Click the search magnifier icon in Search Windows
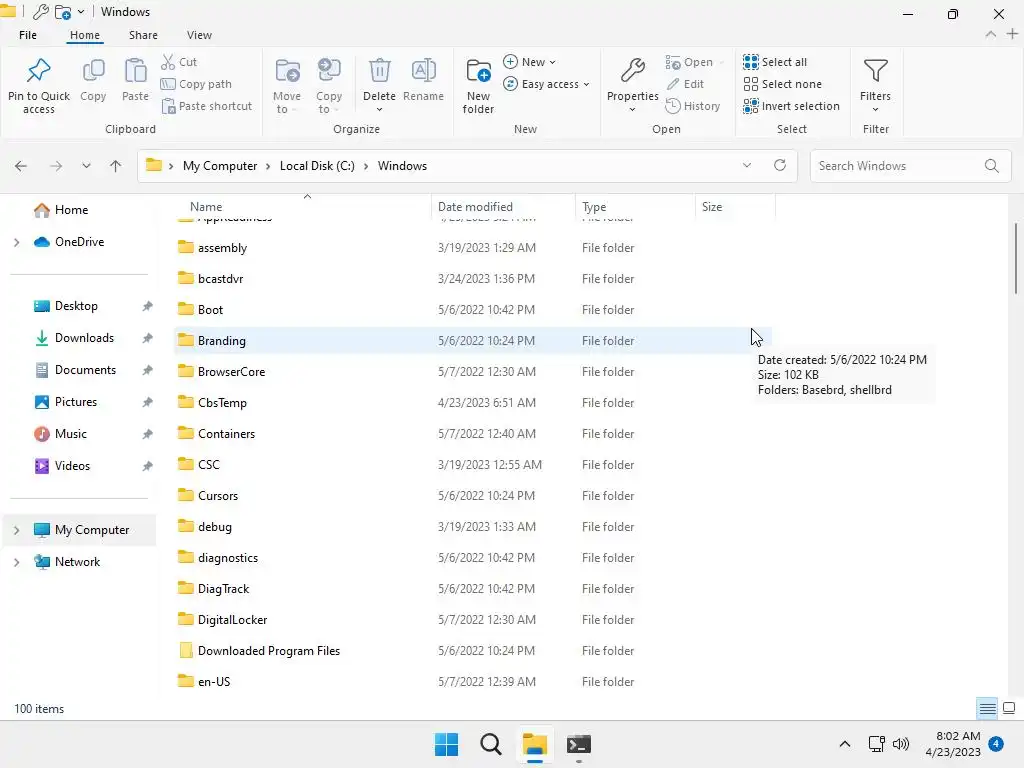Screen dimensions: 1024x768 coord(991,166)
